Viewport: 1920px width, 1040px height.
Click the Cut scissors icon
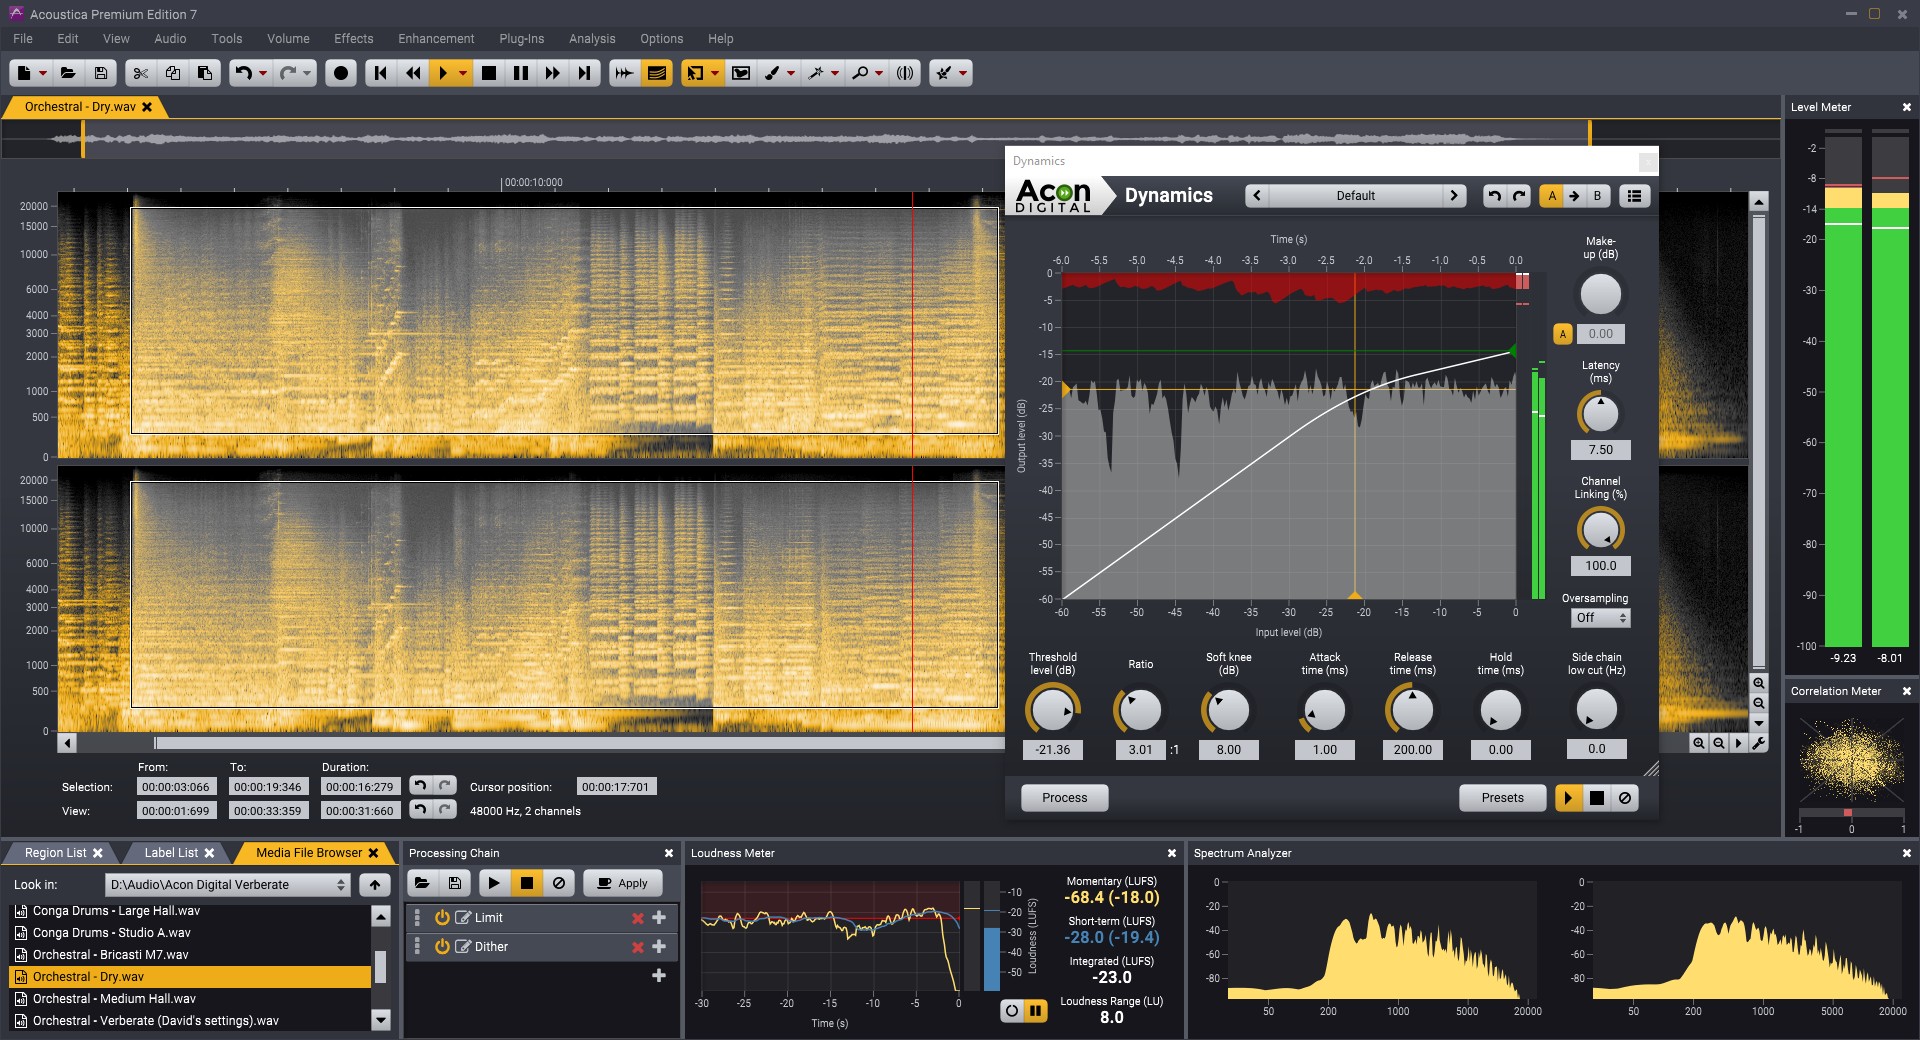pos(141,73)
